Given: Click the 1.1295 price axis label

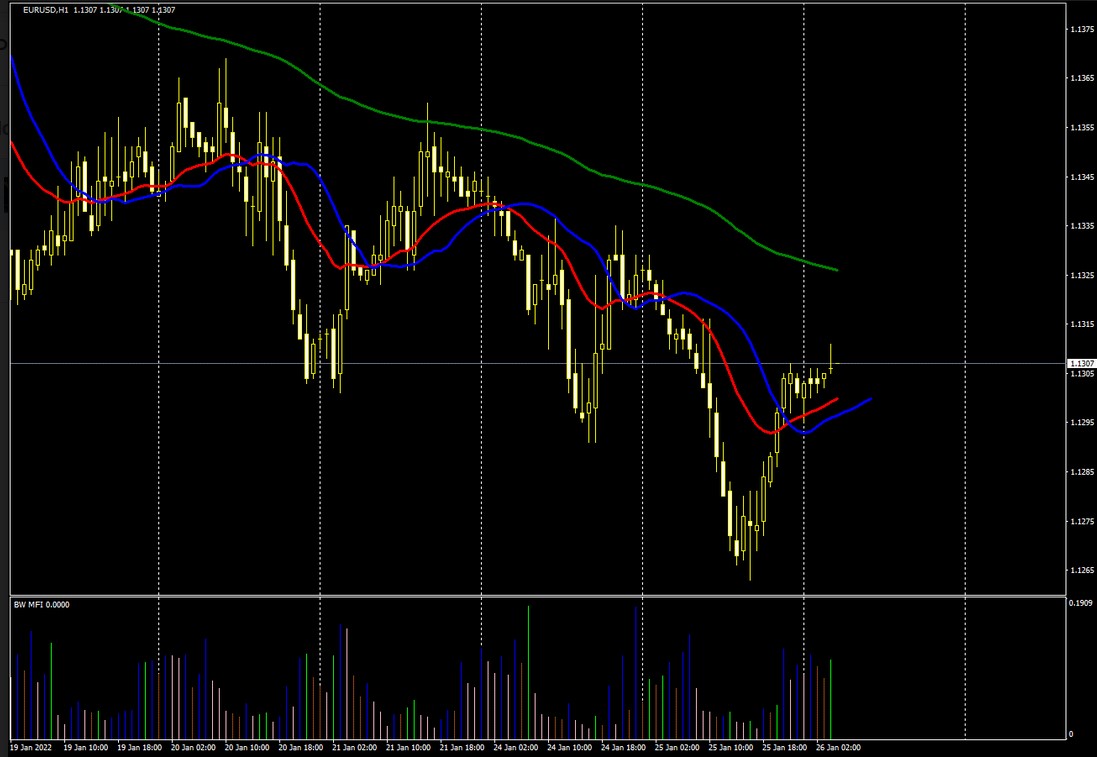Looking at the screenshot, I should point(1082,423).
